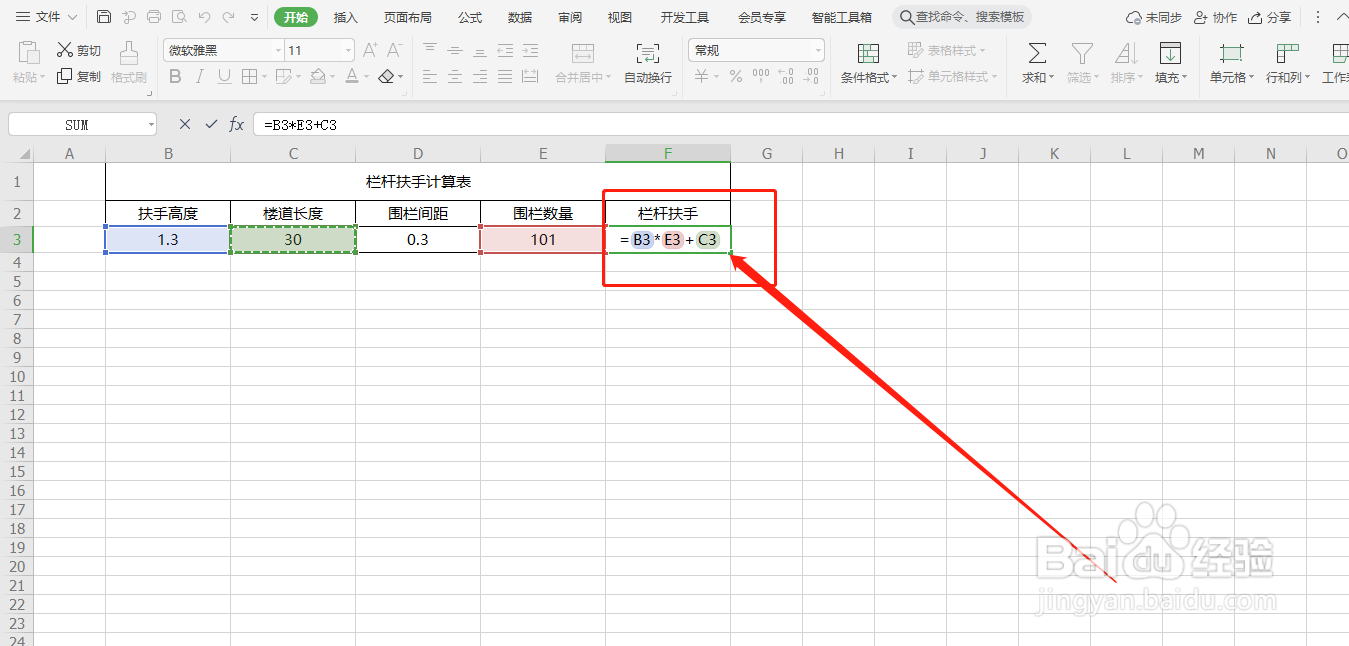Center cell text horizontally
The width and height of the screenshot is (1349, 646).
click(x=455, y=76)
